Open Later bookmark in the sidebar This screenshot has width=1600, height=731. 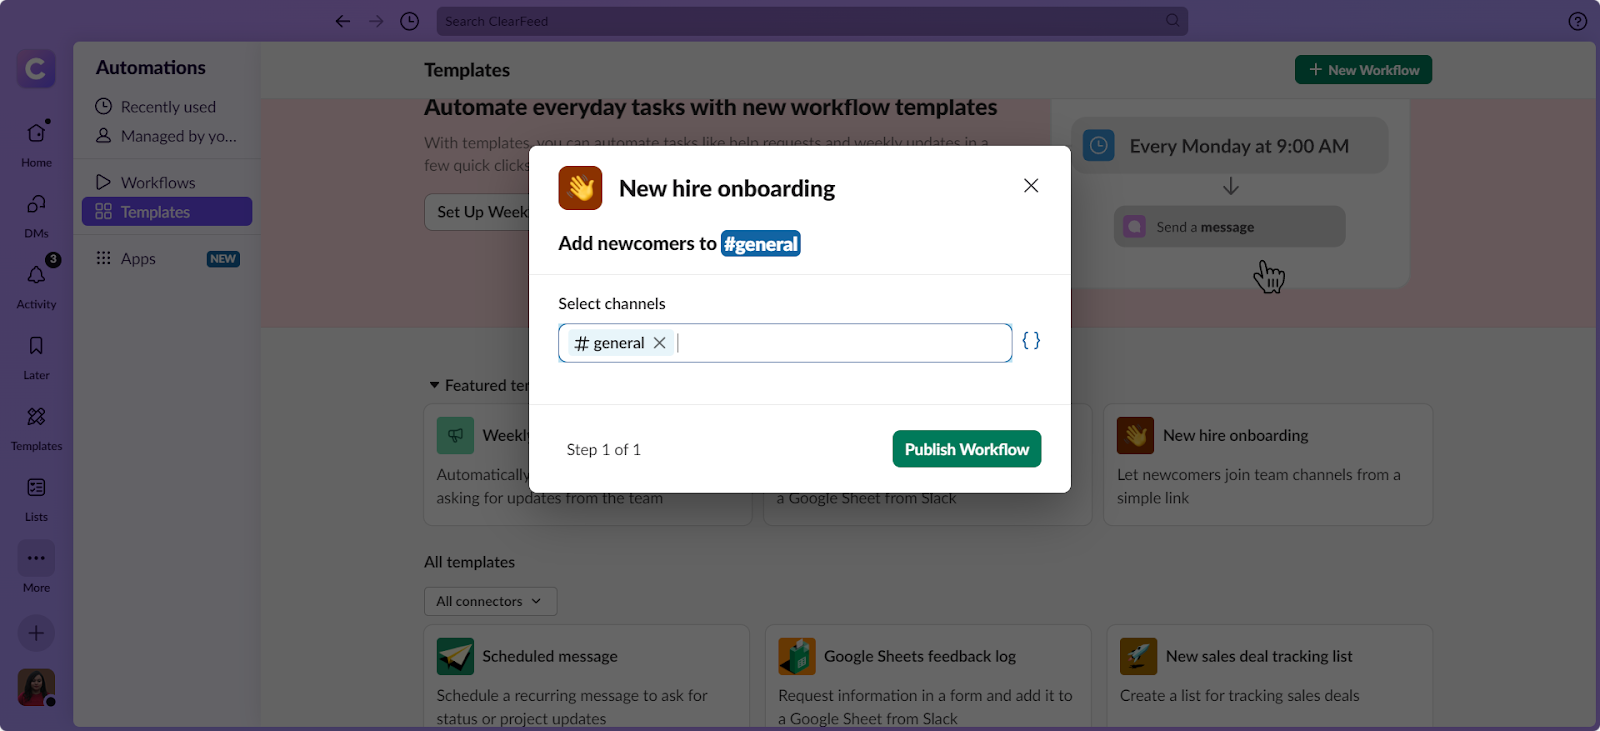[36, 357]
